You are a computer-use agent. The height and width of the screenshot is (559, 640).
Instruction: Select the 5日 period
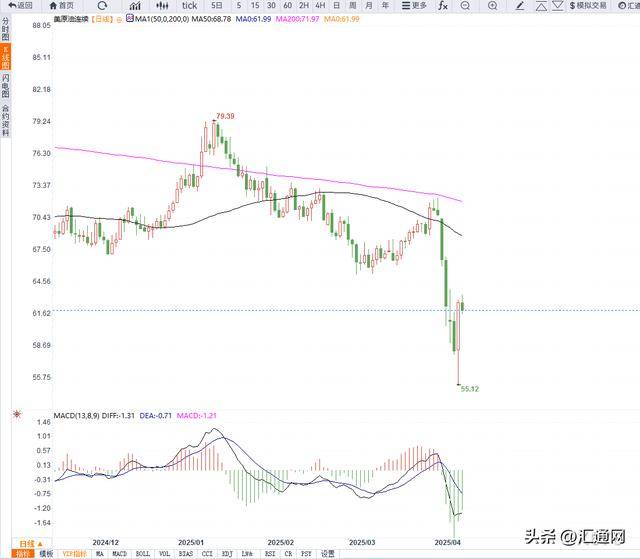coord(217,5)
